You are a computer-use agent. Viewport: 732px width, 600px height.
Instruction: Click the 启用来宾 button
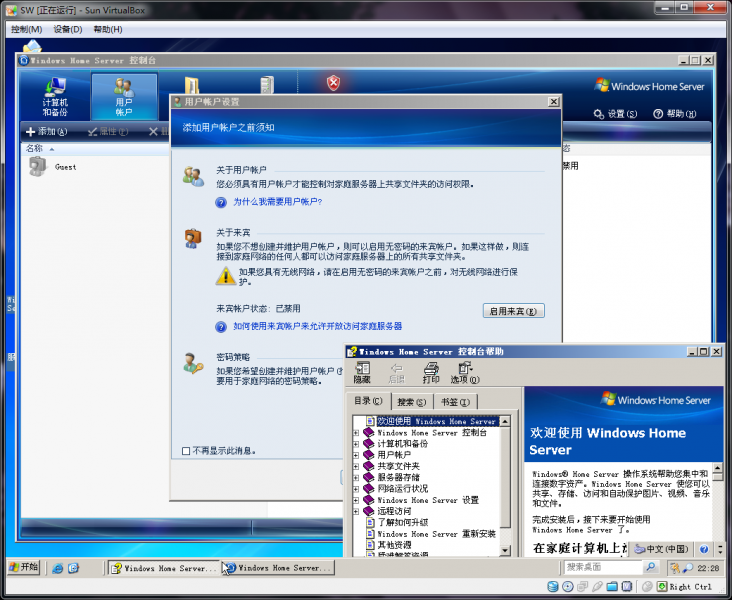513,311
